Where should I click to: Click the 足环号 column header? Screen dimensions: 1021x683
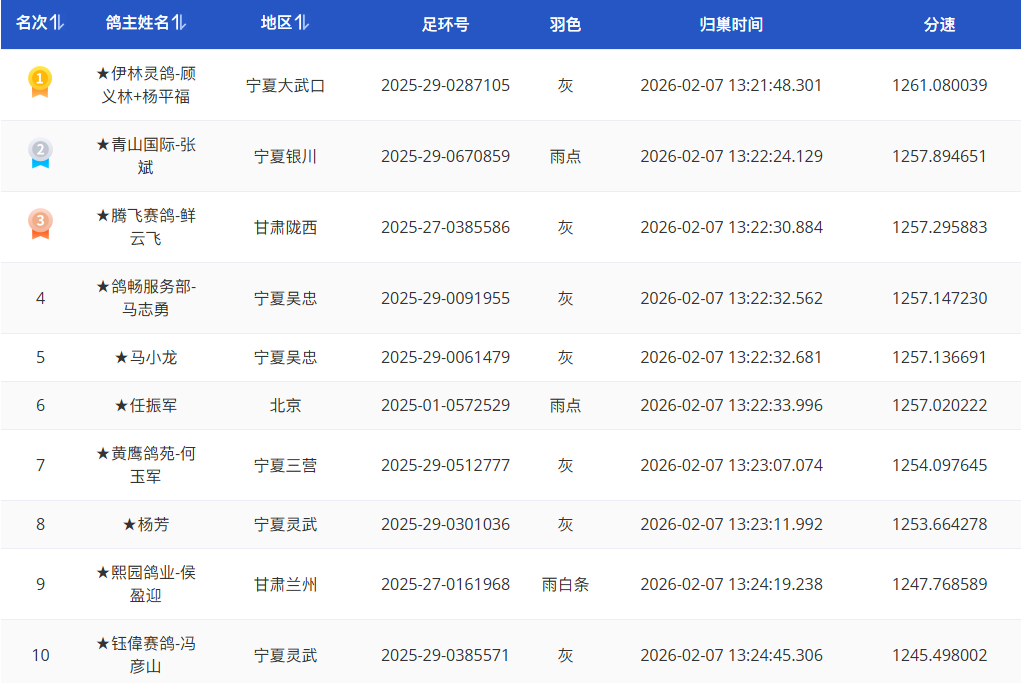point(445,24)
